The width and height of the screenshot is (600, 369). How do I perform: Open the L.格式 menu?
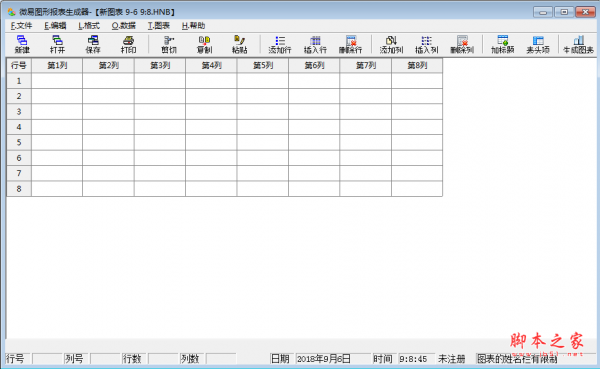pos(89,26)
